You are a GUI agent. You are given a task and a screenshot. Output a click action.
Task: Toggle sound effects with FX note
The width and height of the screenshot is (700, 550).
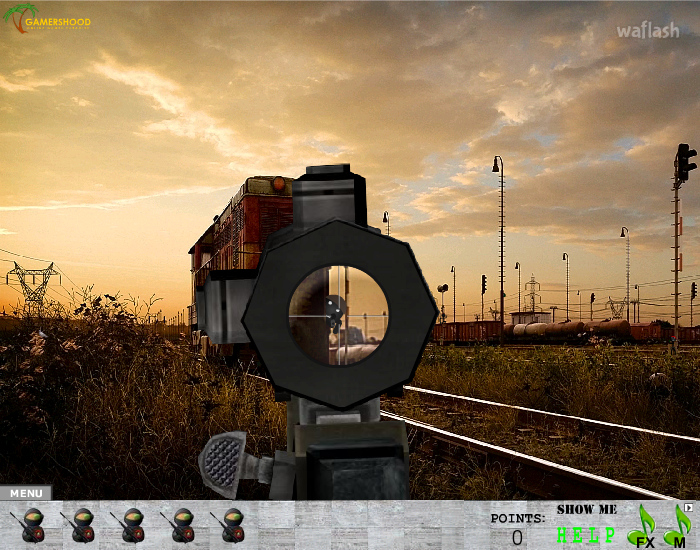[x=642, y=527]
